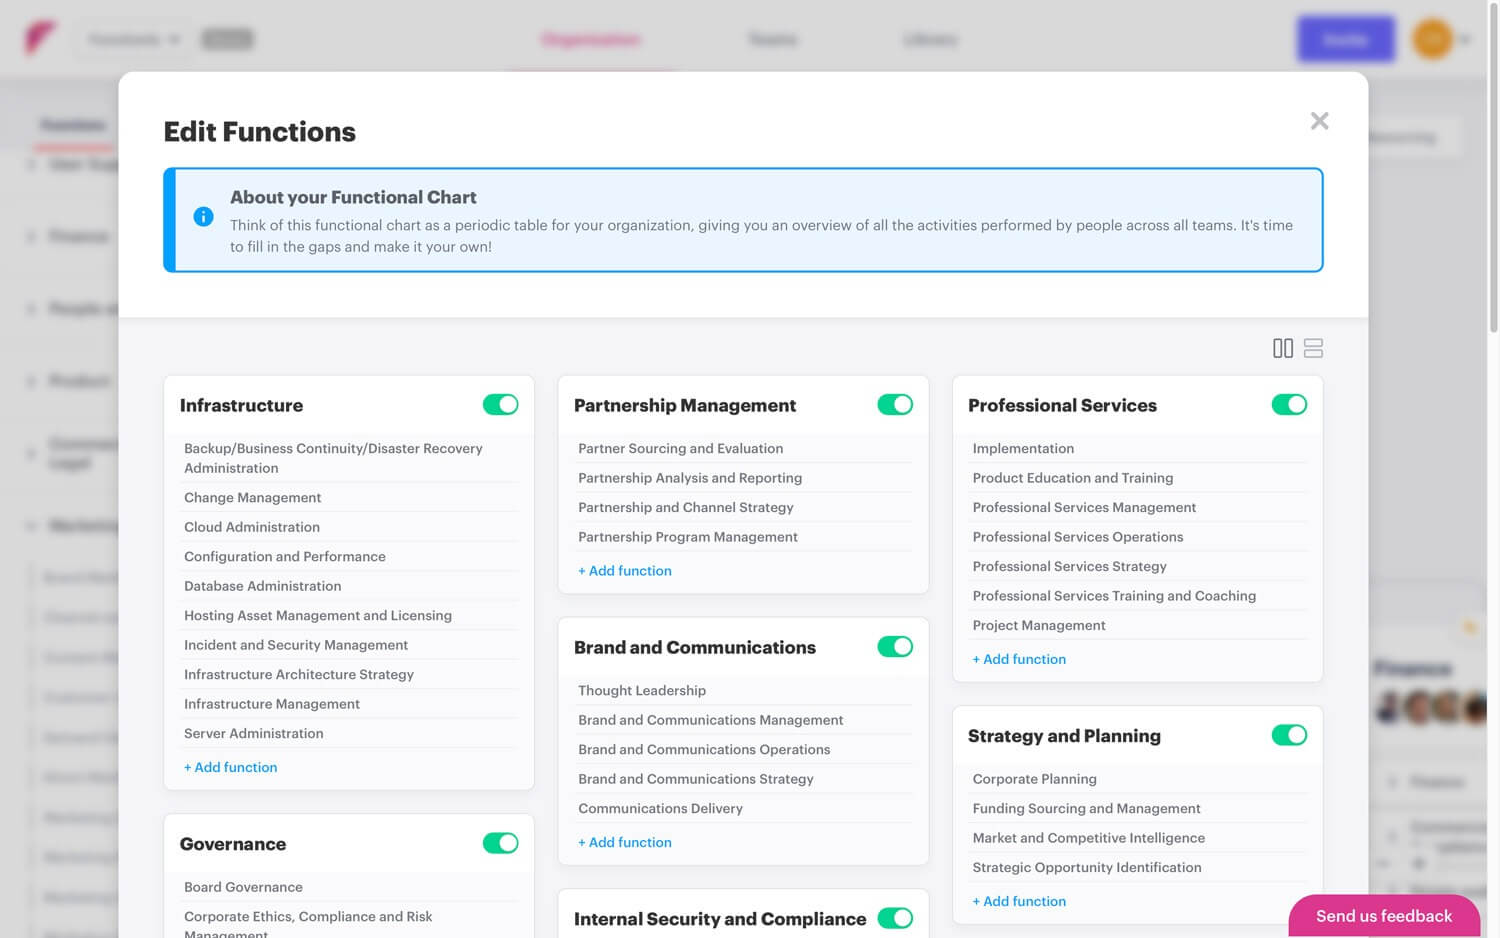Add a function under Infrastructure
1500x938 pixels.
tap(230, 767)
